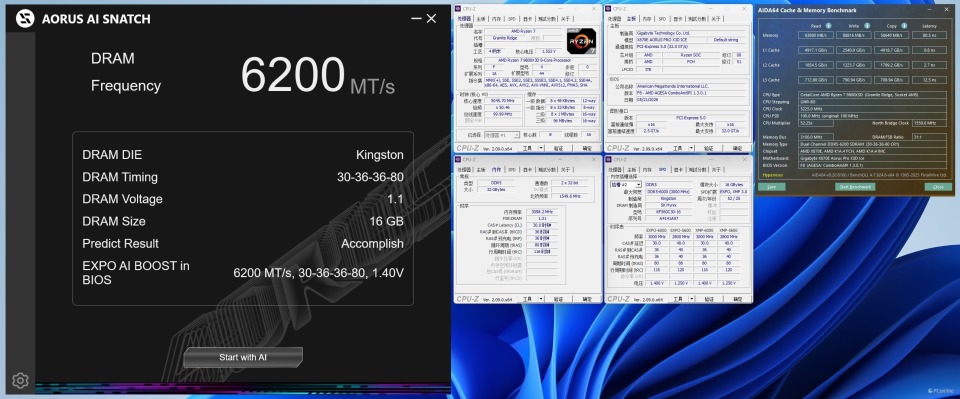Click the info icon next to Copy in AIDA64
Screen dimensions: 960x399
pyautogui.click(x=904, y=26)
